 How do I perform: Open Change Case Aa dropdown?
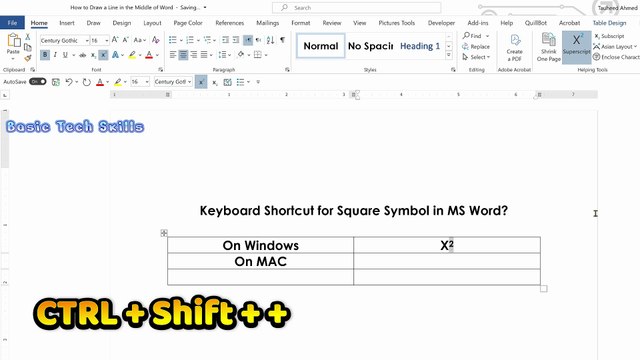(140, 40)
